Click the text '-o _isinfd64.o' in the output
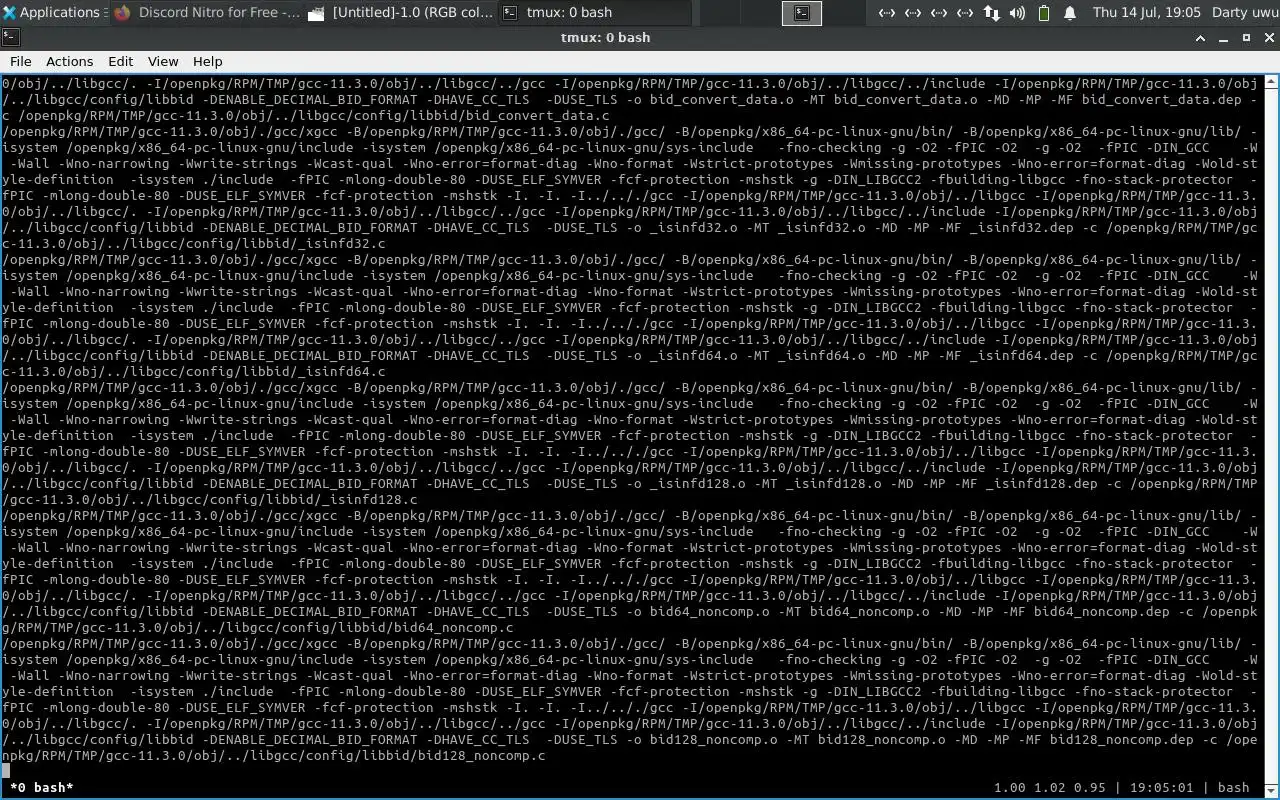The image size is (1280, 800). pyautogui.click(x=681, y=356)
